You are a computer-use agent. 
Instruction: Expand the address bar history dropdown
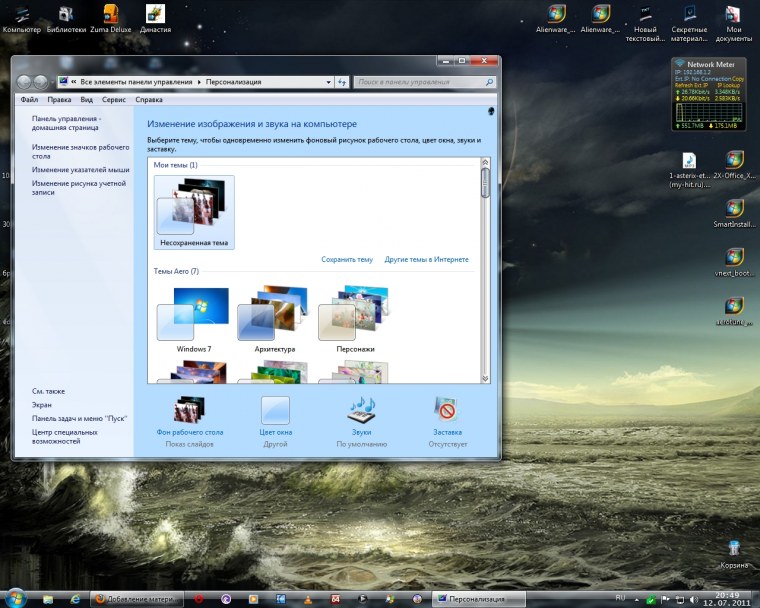pyautogui.click(x=330, y=82)
